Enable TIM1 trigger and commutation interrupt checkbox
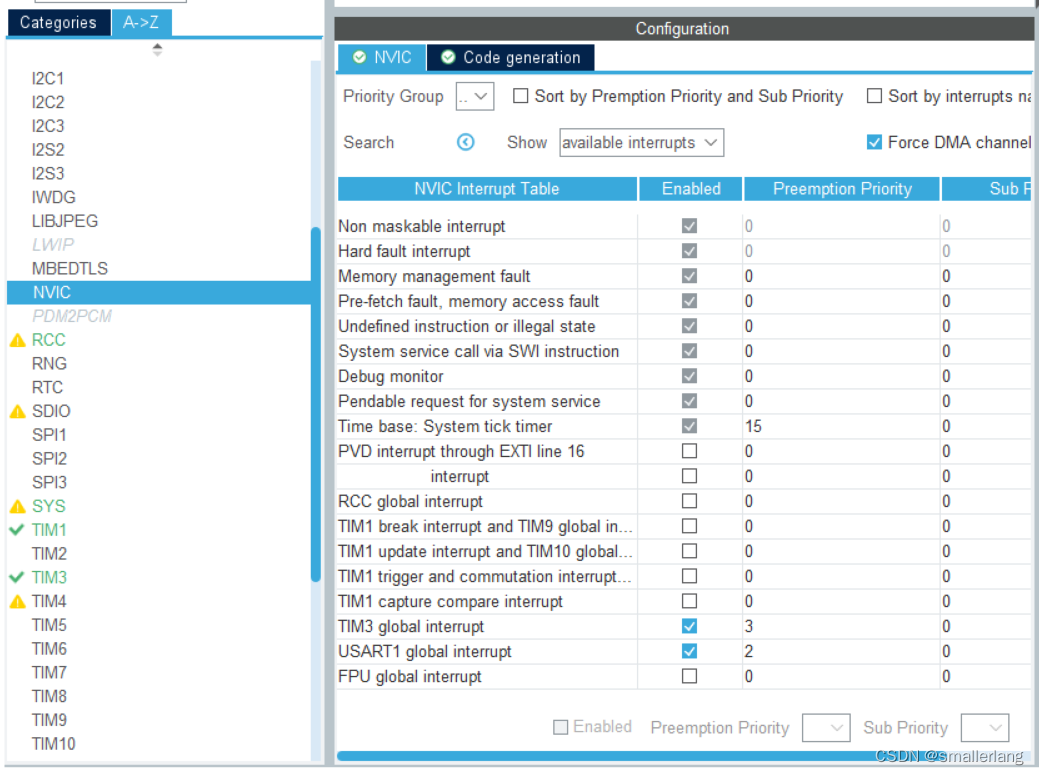The height and width of the screenshot is (775, 1039). (690, 577)
